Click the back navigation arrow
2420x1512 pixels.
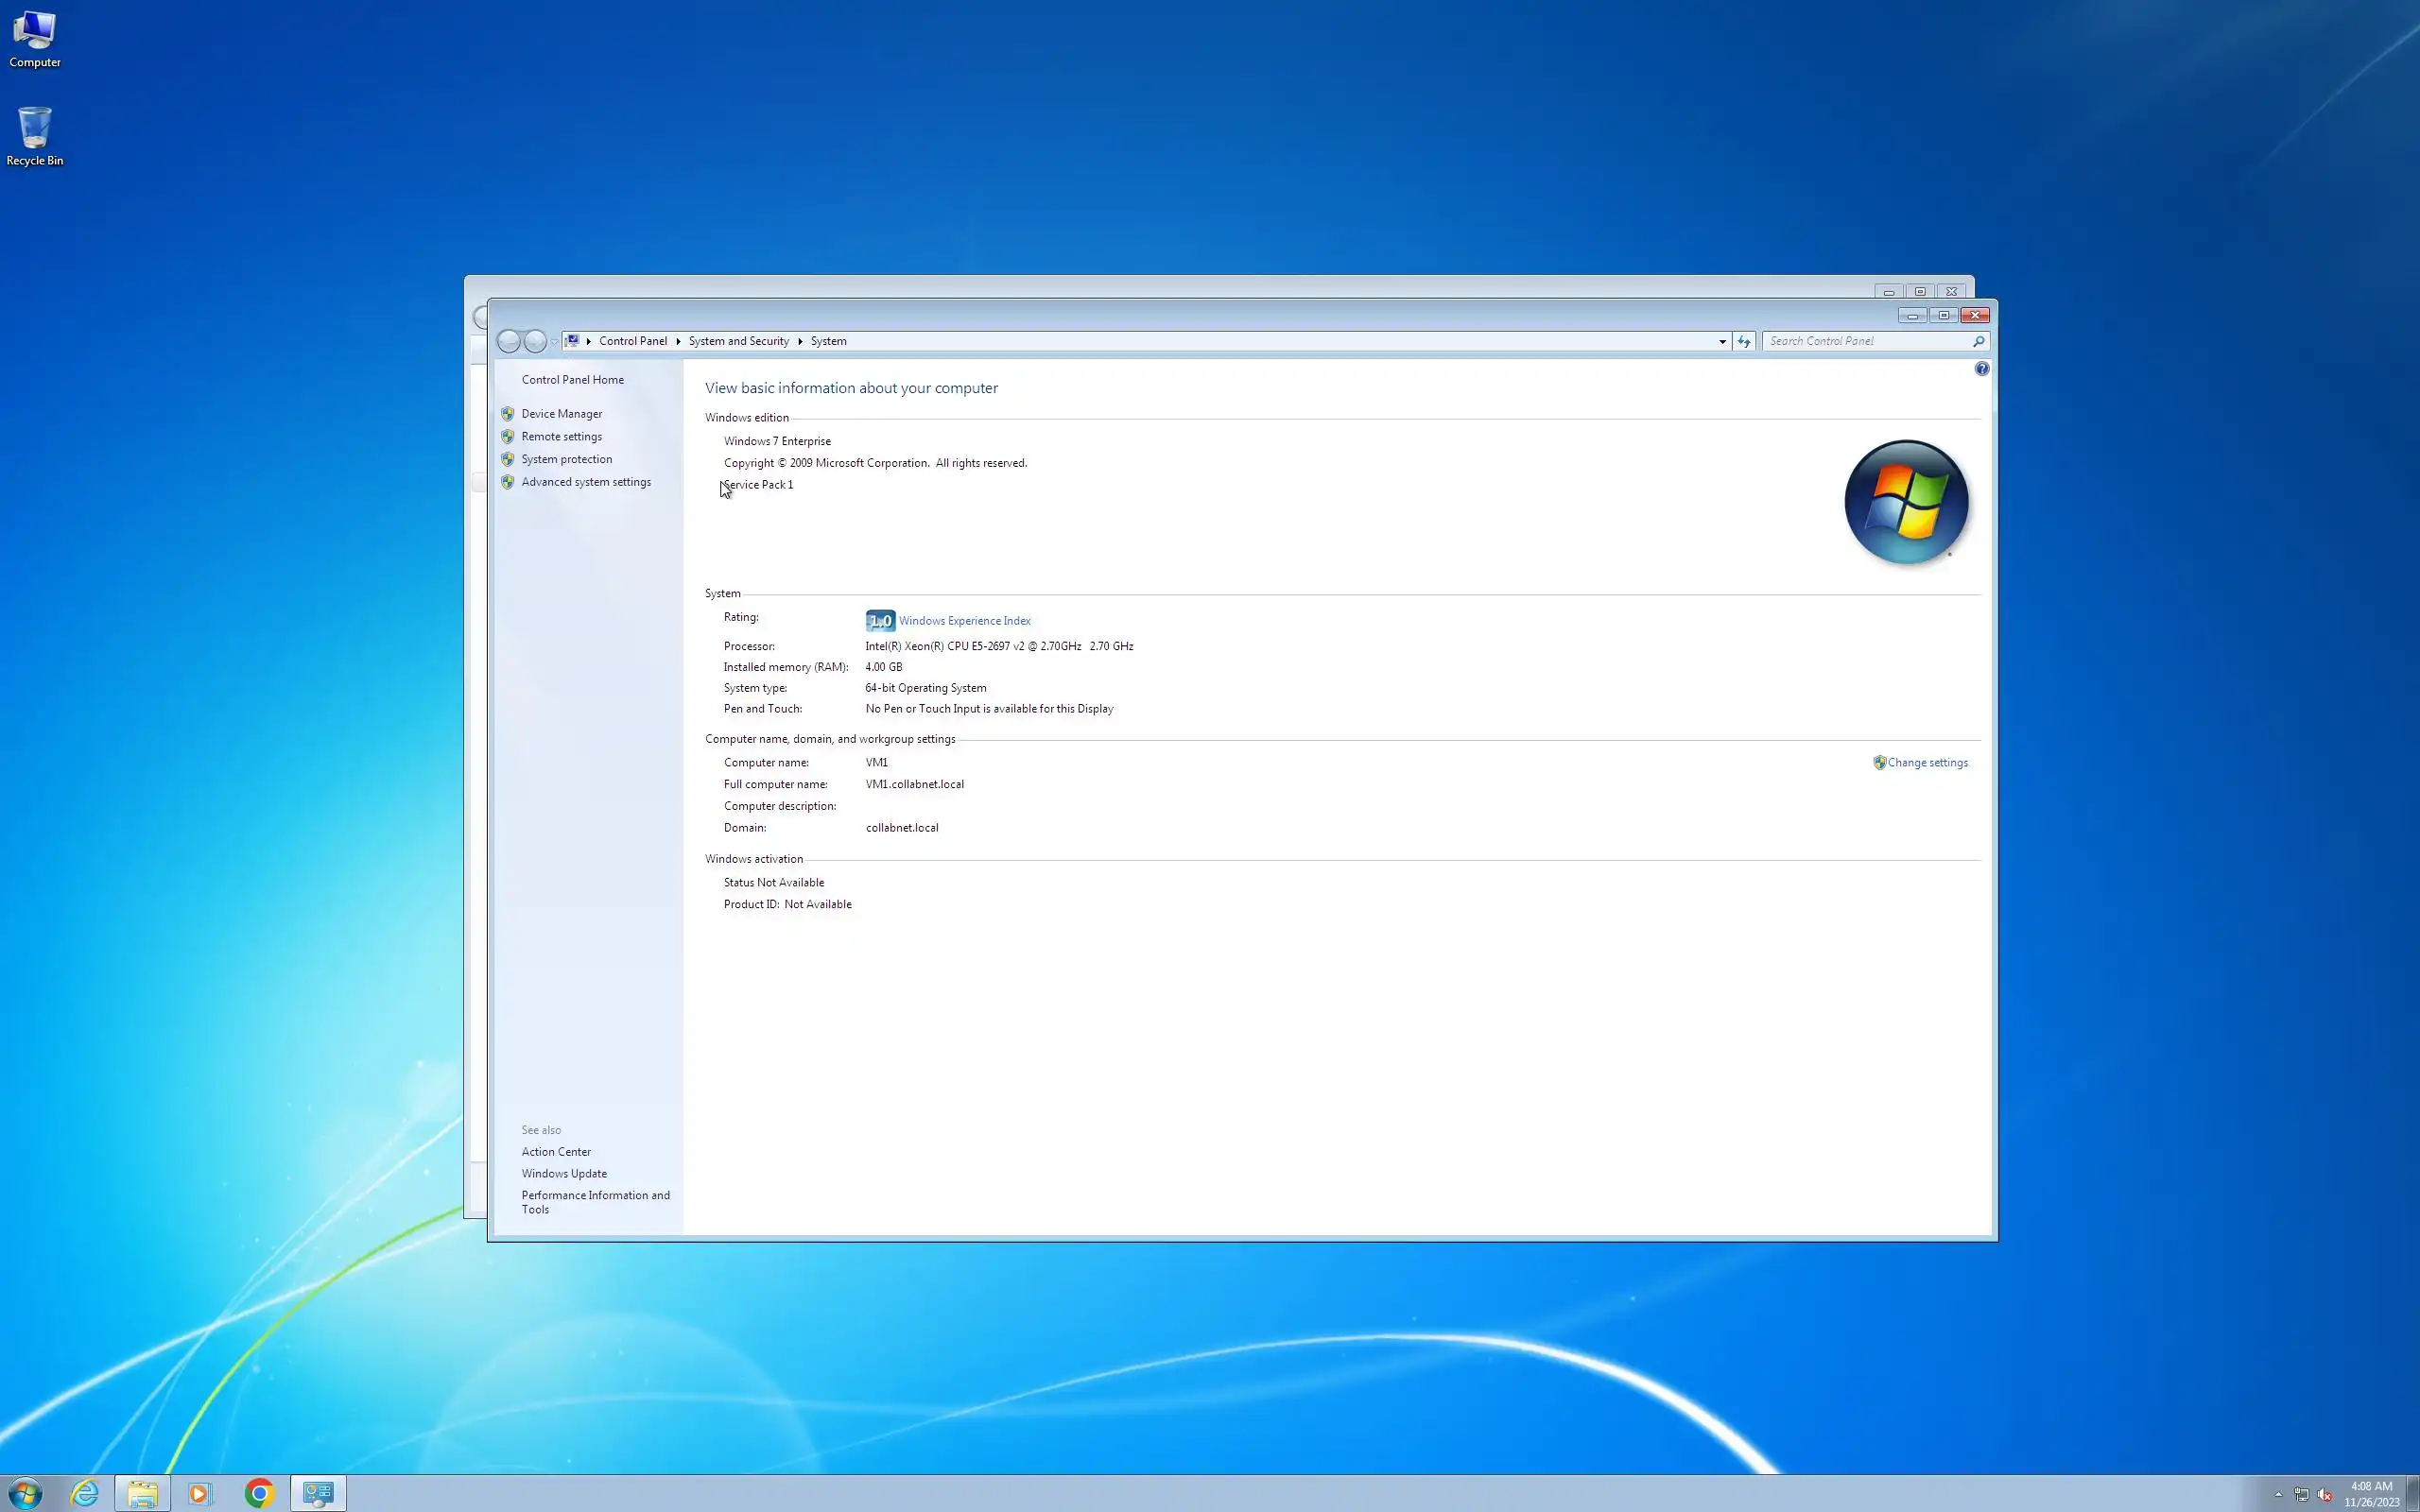pos(509,342)
